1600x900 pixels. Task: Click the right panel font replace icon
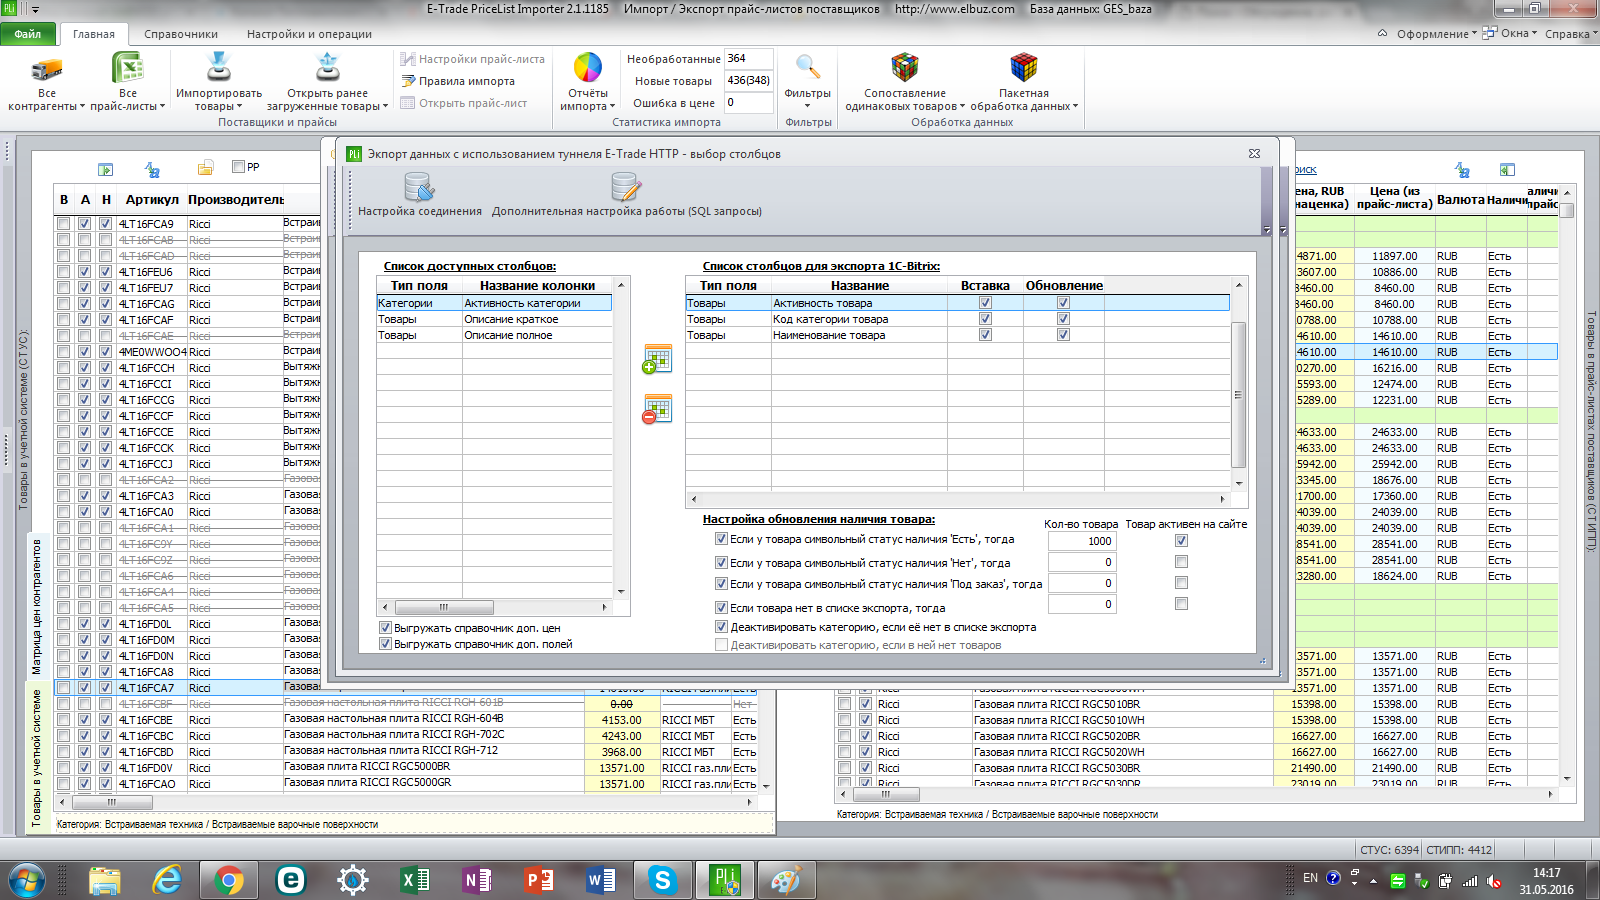(x=1462, y=170)
